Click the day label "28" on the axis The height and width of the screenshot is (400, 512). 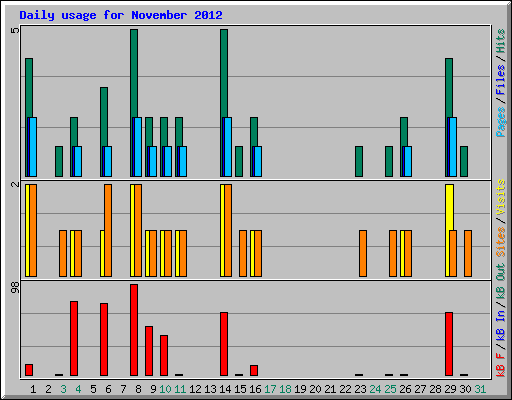(435, 389)
